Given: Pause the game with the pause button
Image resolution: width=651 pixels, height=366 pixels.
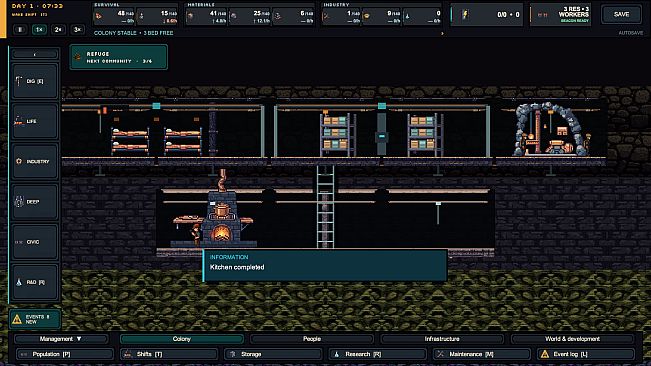Looking at the screenshot, I should (x=20, y=30).
